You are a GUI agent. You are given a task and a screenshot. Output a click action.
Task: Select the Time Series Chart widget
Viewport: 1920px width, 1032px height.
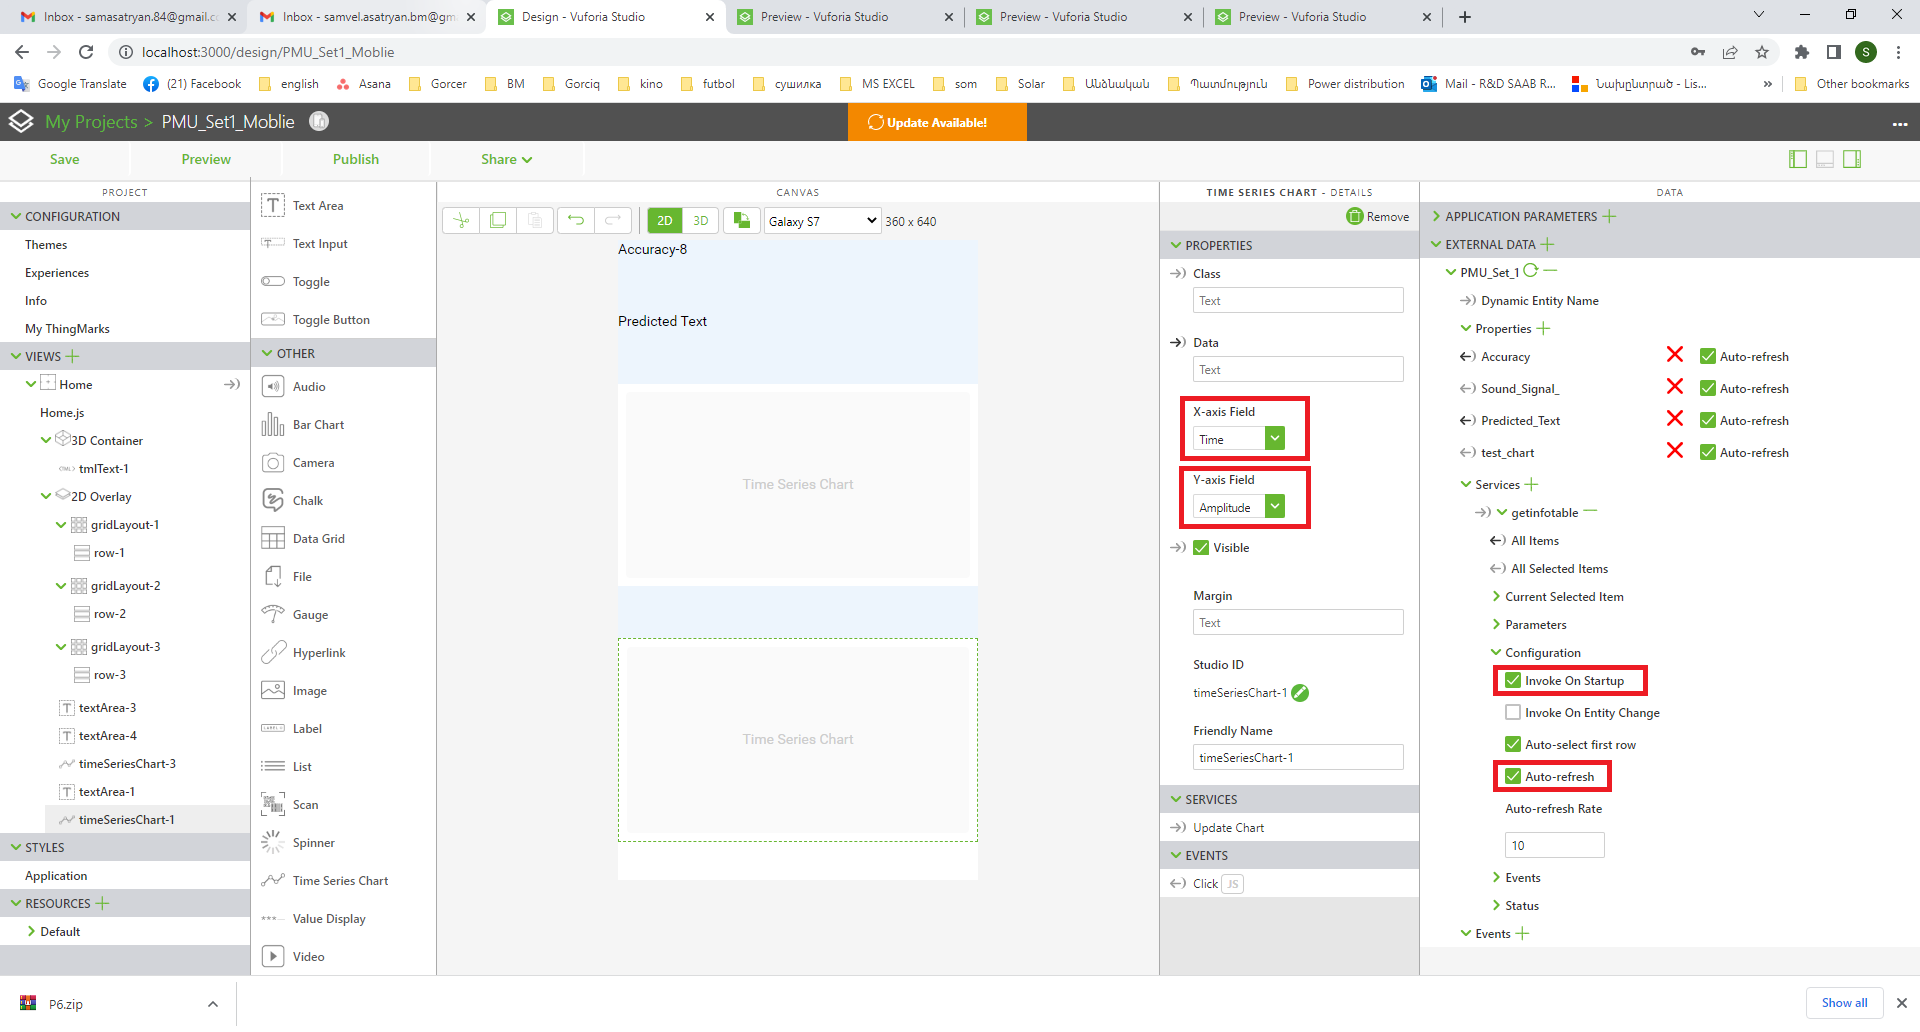[340, 880]
